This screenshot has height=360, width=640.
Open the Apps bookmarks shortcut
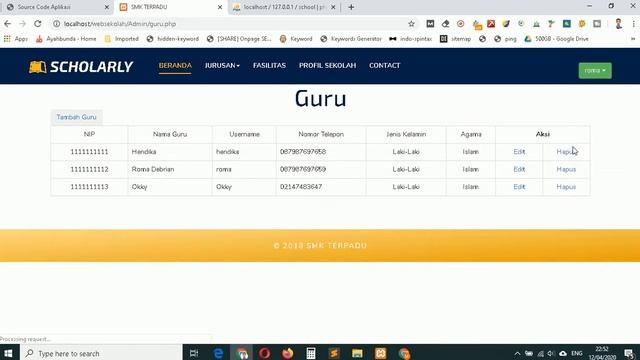16,39
